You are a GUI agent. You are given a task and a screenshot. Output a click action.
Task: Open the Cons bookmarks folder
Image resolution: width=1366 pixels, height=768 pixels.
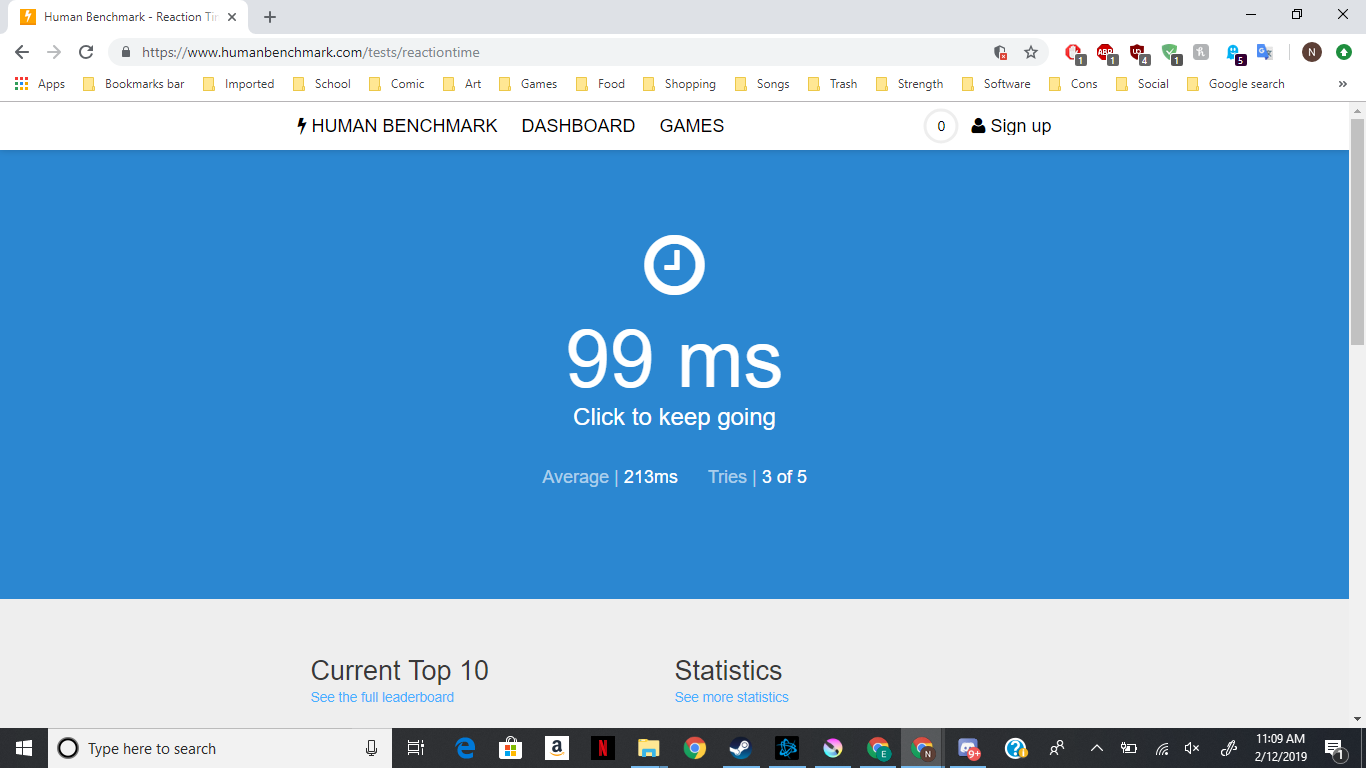coord(1073,84)
